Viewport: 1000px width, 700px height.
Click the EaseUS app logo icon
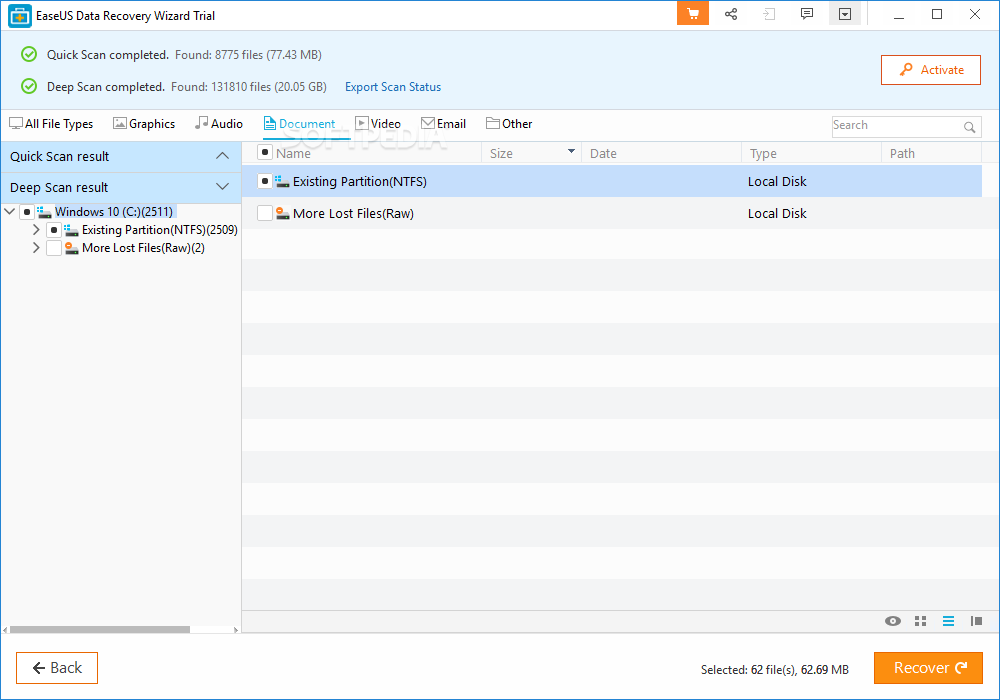[x=20, y=16]
